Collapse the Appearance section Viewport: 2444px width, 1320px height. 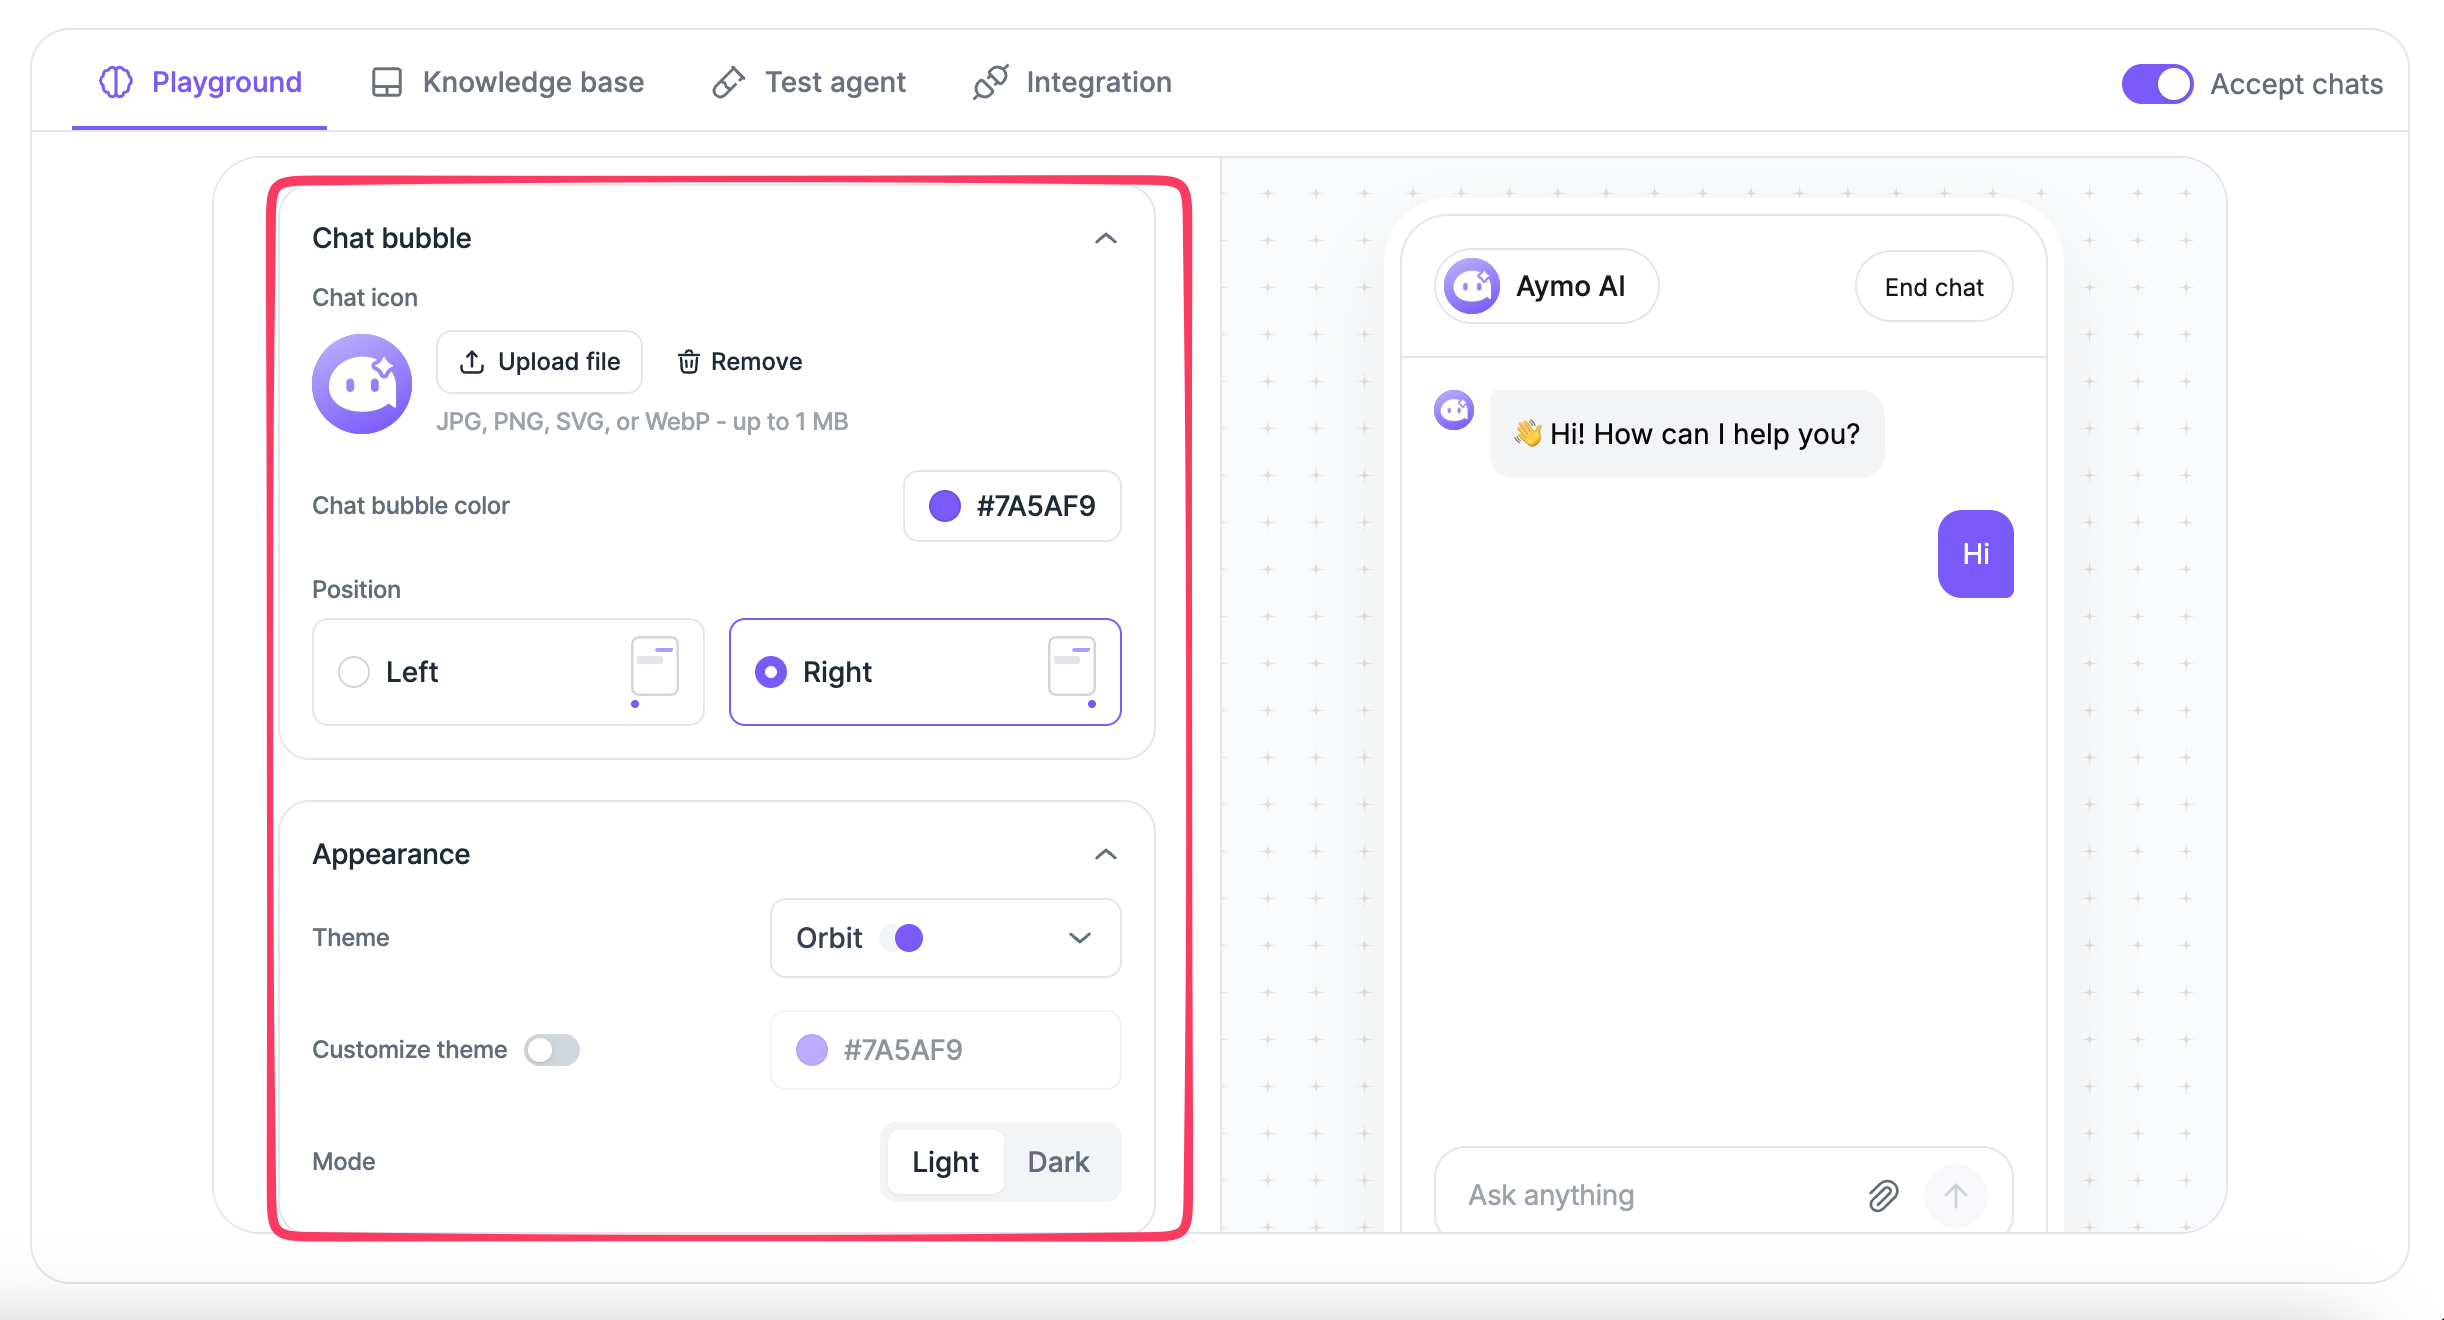(1105, 854)
